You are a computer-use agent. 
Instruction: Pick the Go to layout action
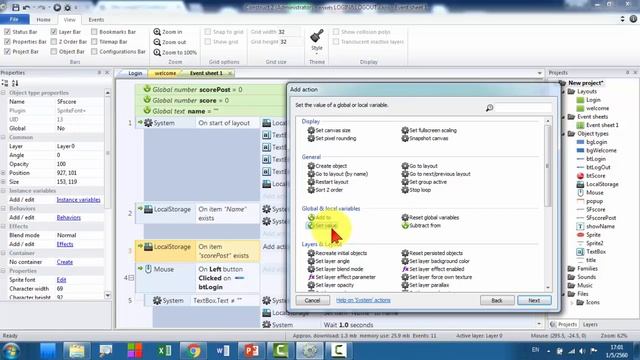click(x=420, y=166)
